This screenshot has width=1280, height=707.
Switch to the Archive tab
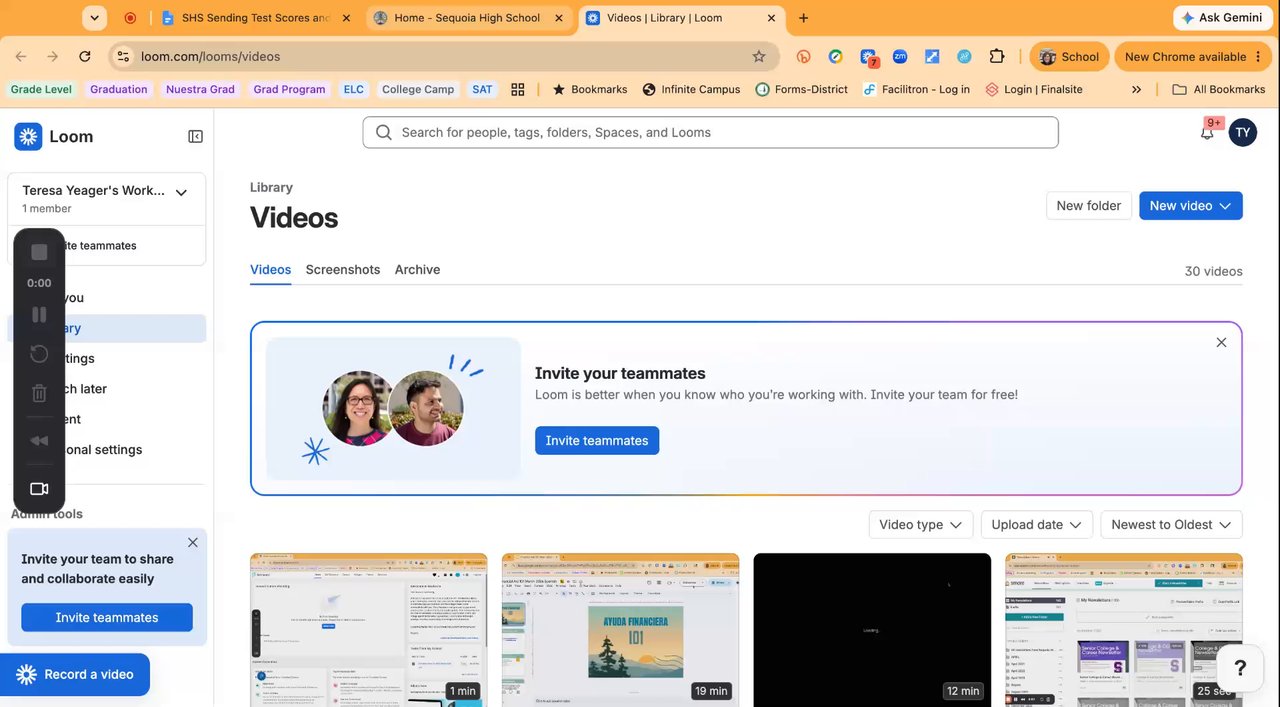point(417,270)
